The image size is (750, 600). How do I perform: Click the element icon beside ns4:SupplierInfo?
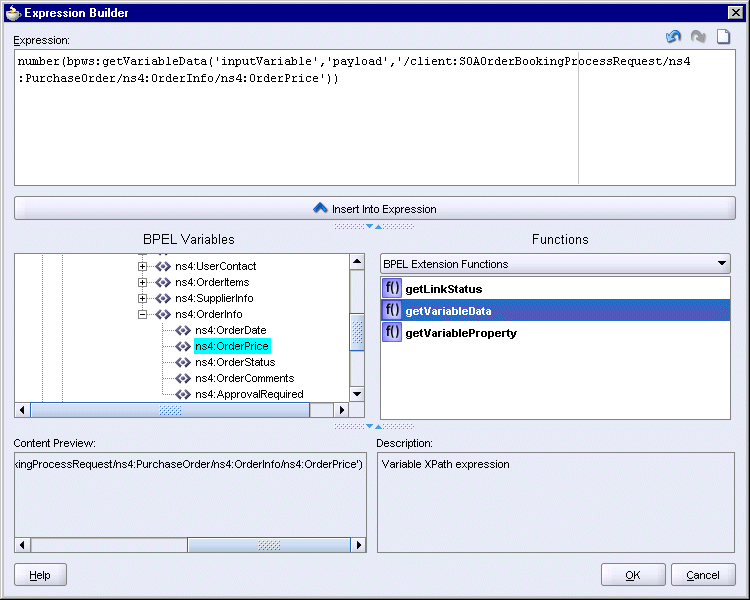click(x=163, y=298)
